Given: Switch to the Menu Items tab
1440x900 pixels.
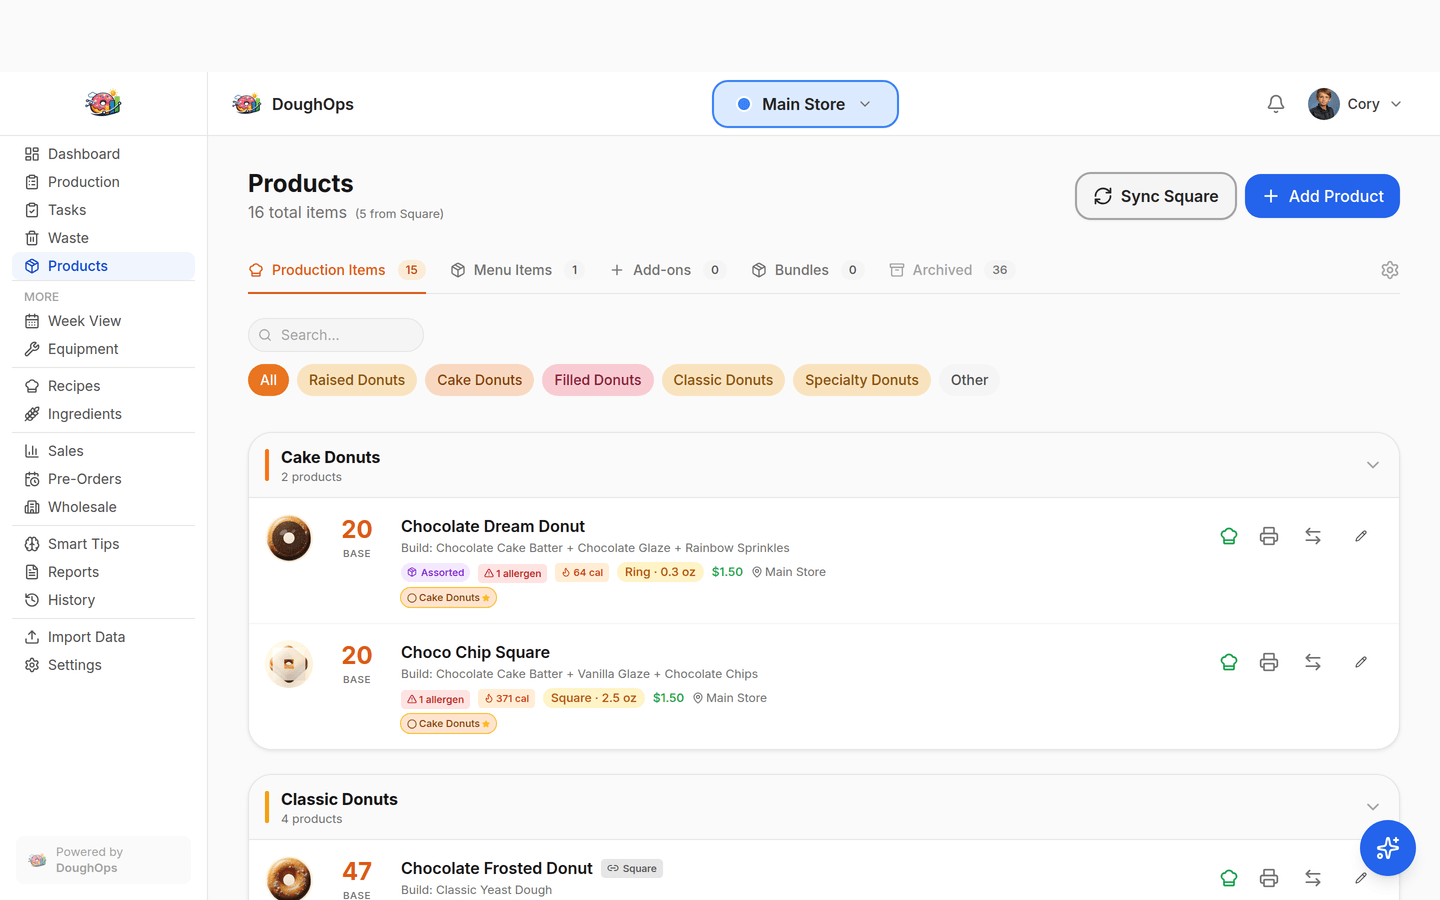Looking at the screenshot, I should click(514, 270).
